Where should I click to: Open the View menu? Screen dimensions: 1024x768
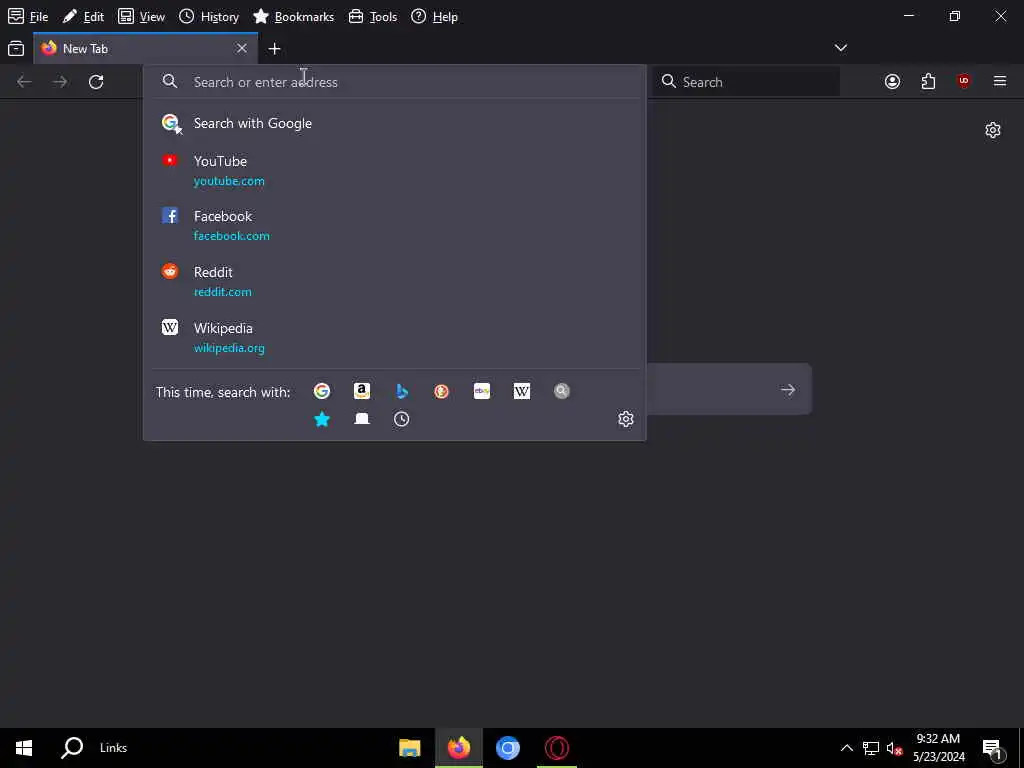click(x=141, y=16)
